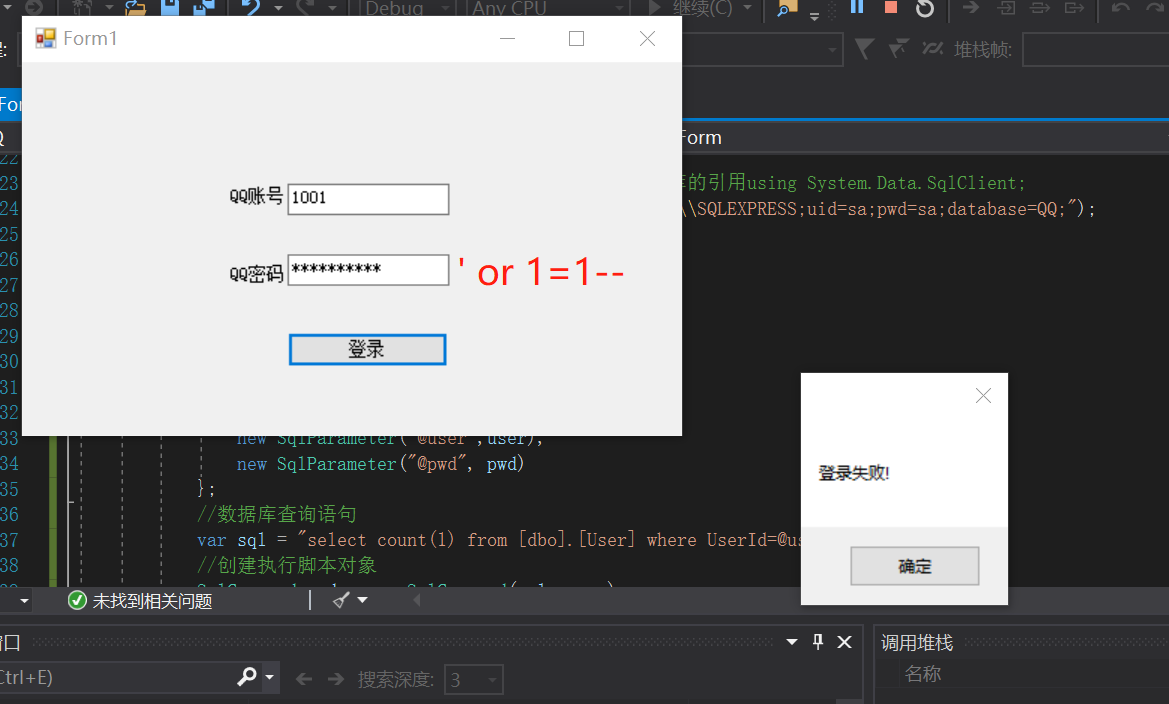This screenshot has height=704, width=1169.
Task: Click the var sql = "select count(1) line
Action: tap(499, 540)
